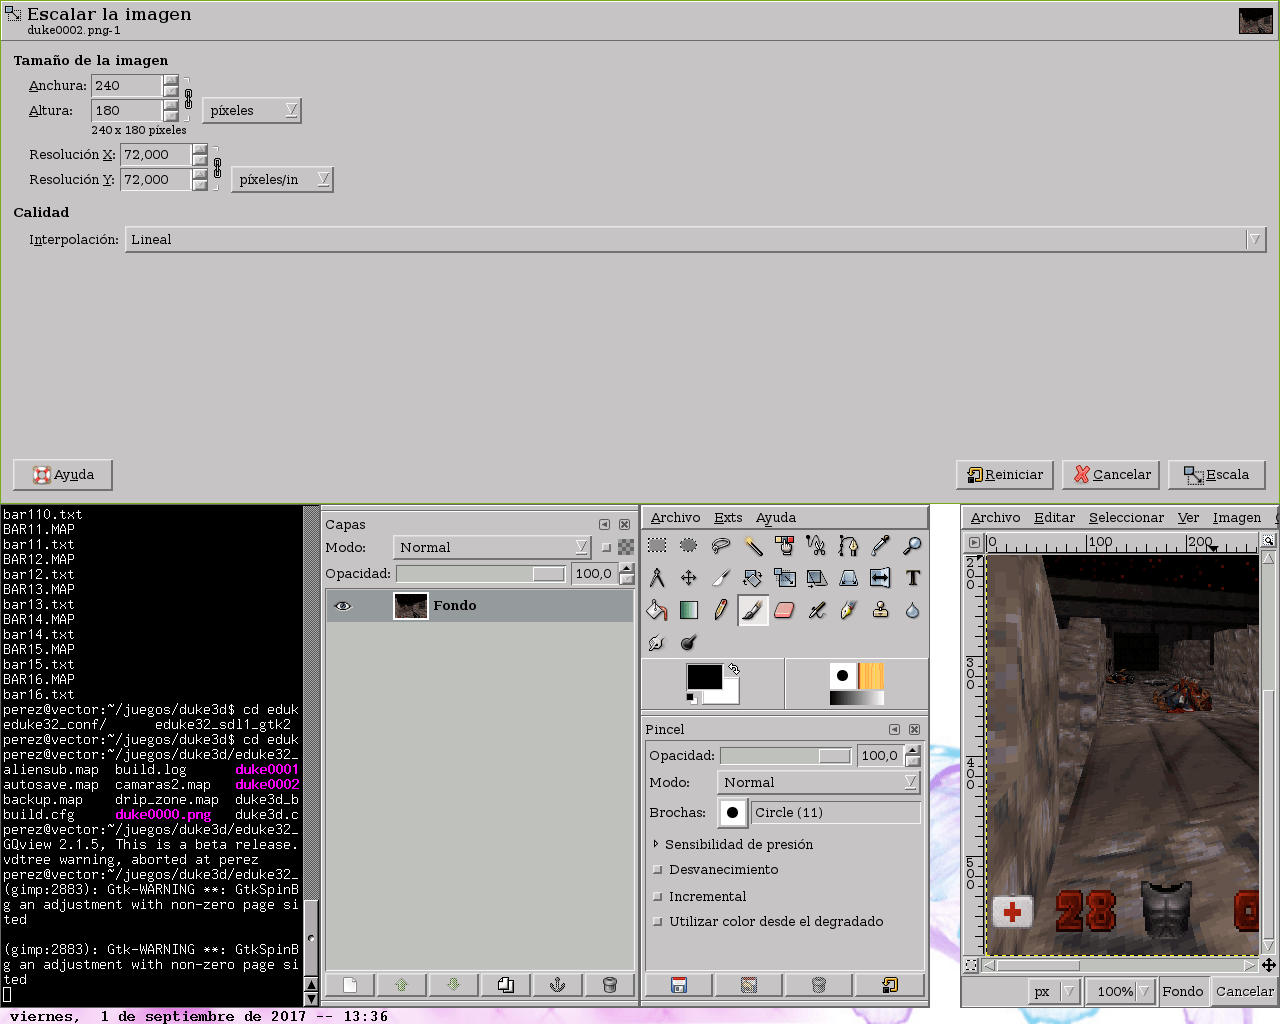The width and height of the screenshot is (1280, 1024).
Task: Toggle the chain link between Anchura and Altura
Action: (x=188, y=98)
